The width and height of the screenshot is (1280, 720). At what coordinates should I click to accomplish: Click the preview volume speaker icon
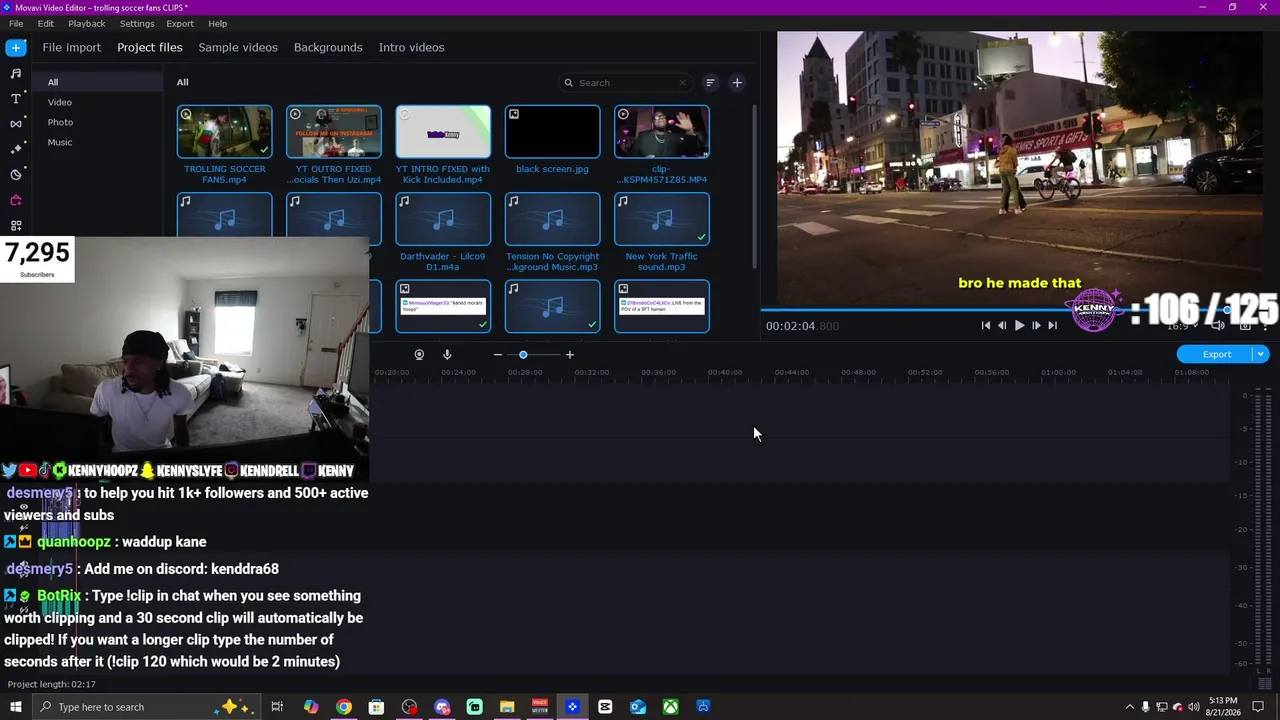(x=1218, y=326)
